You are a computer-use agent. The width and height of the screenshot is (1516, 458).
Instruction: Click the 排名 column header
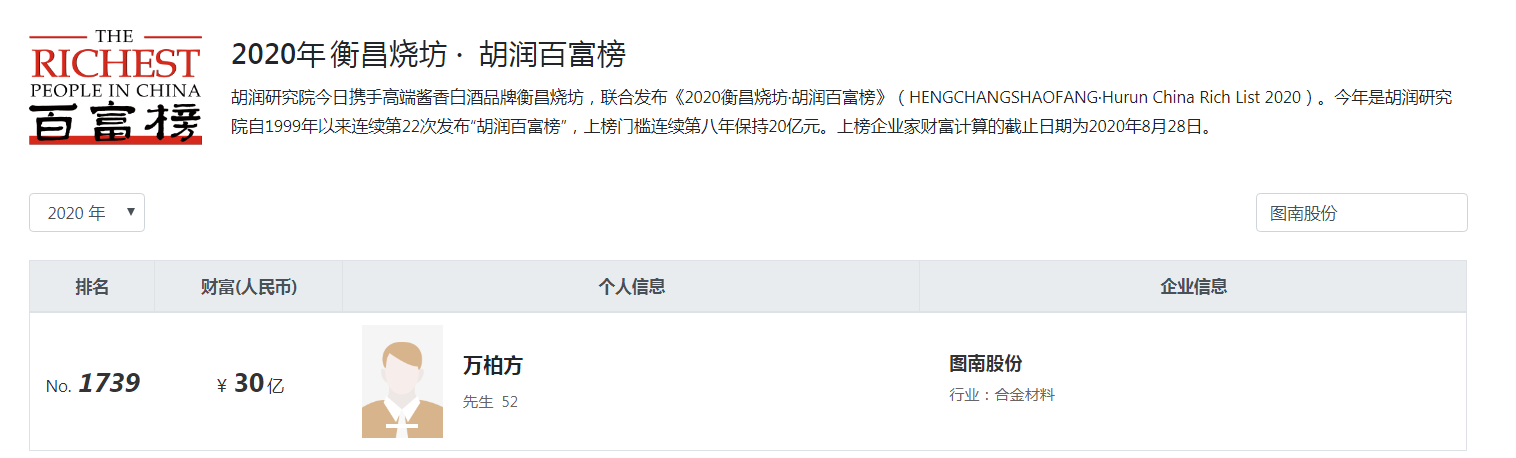coord(92,287)
